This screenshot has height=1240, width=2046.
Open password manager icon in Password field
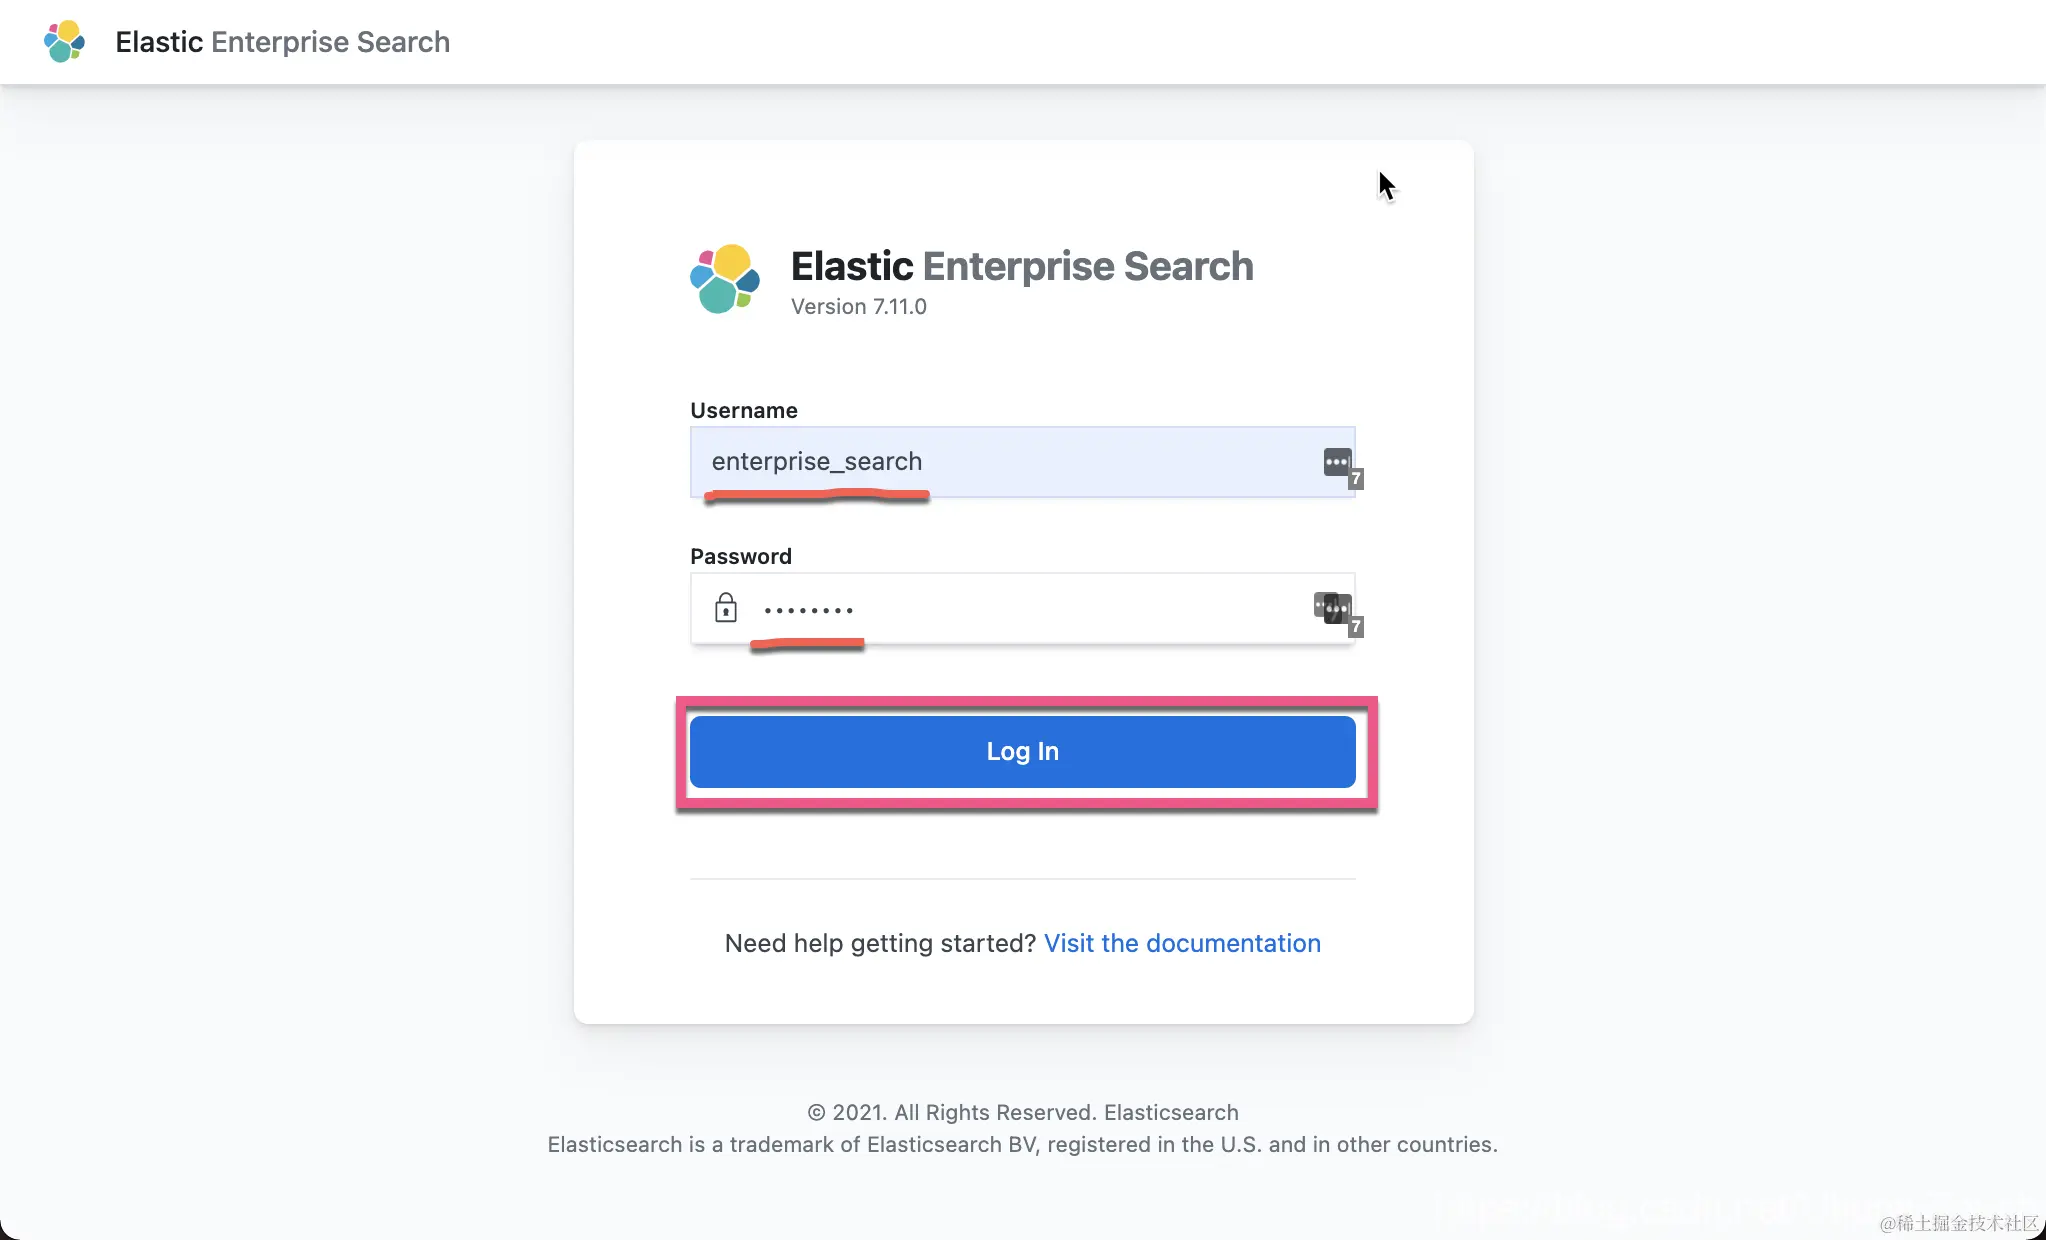click(1333, 607)
